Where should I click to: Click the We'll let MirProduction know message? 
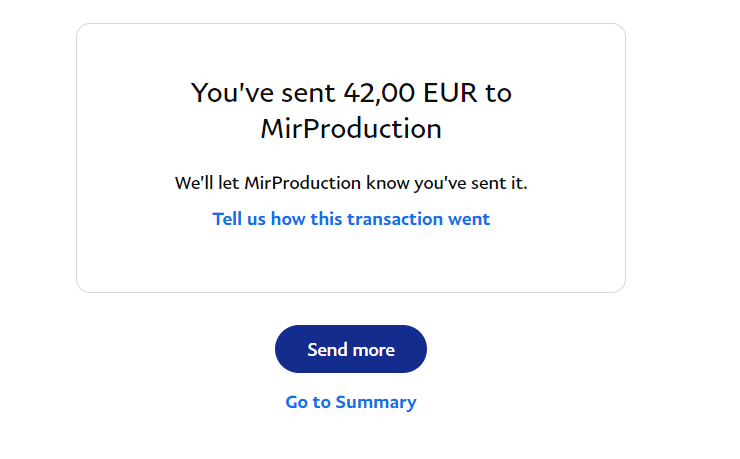(x=350, y=184)
